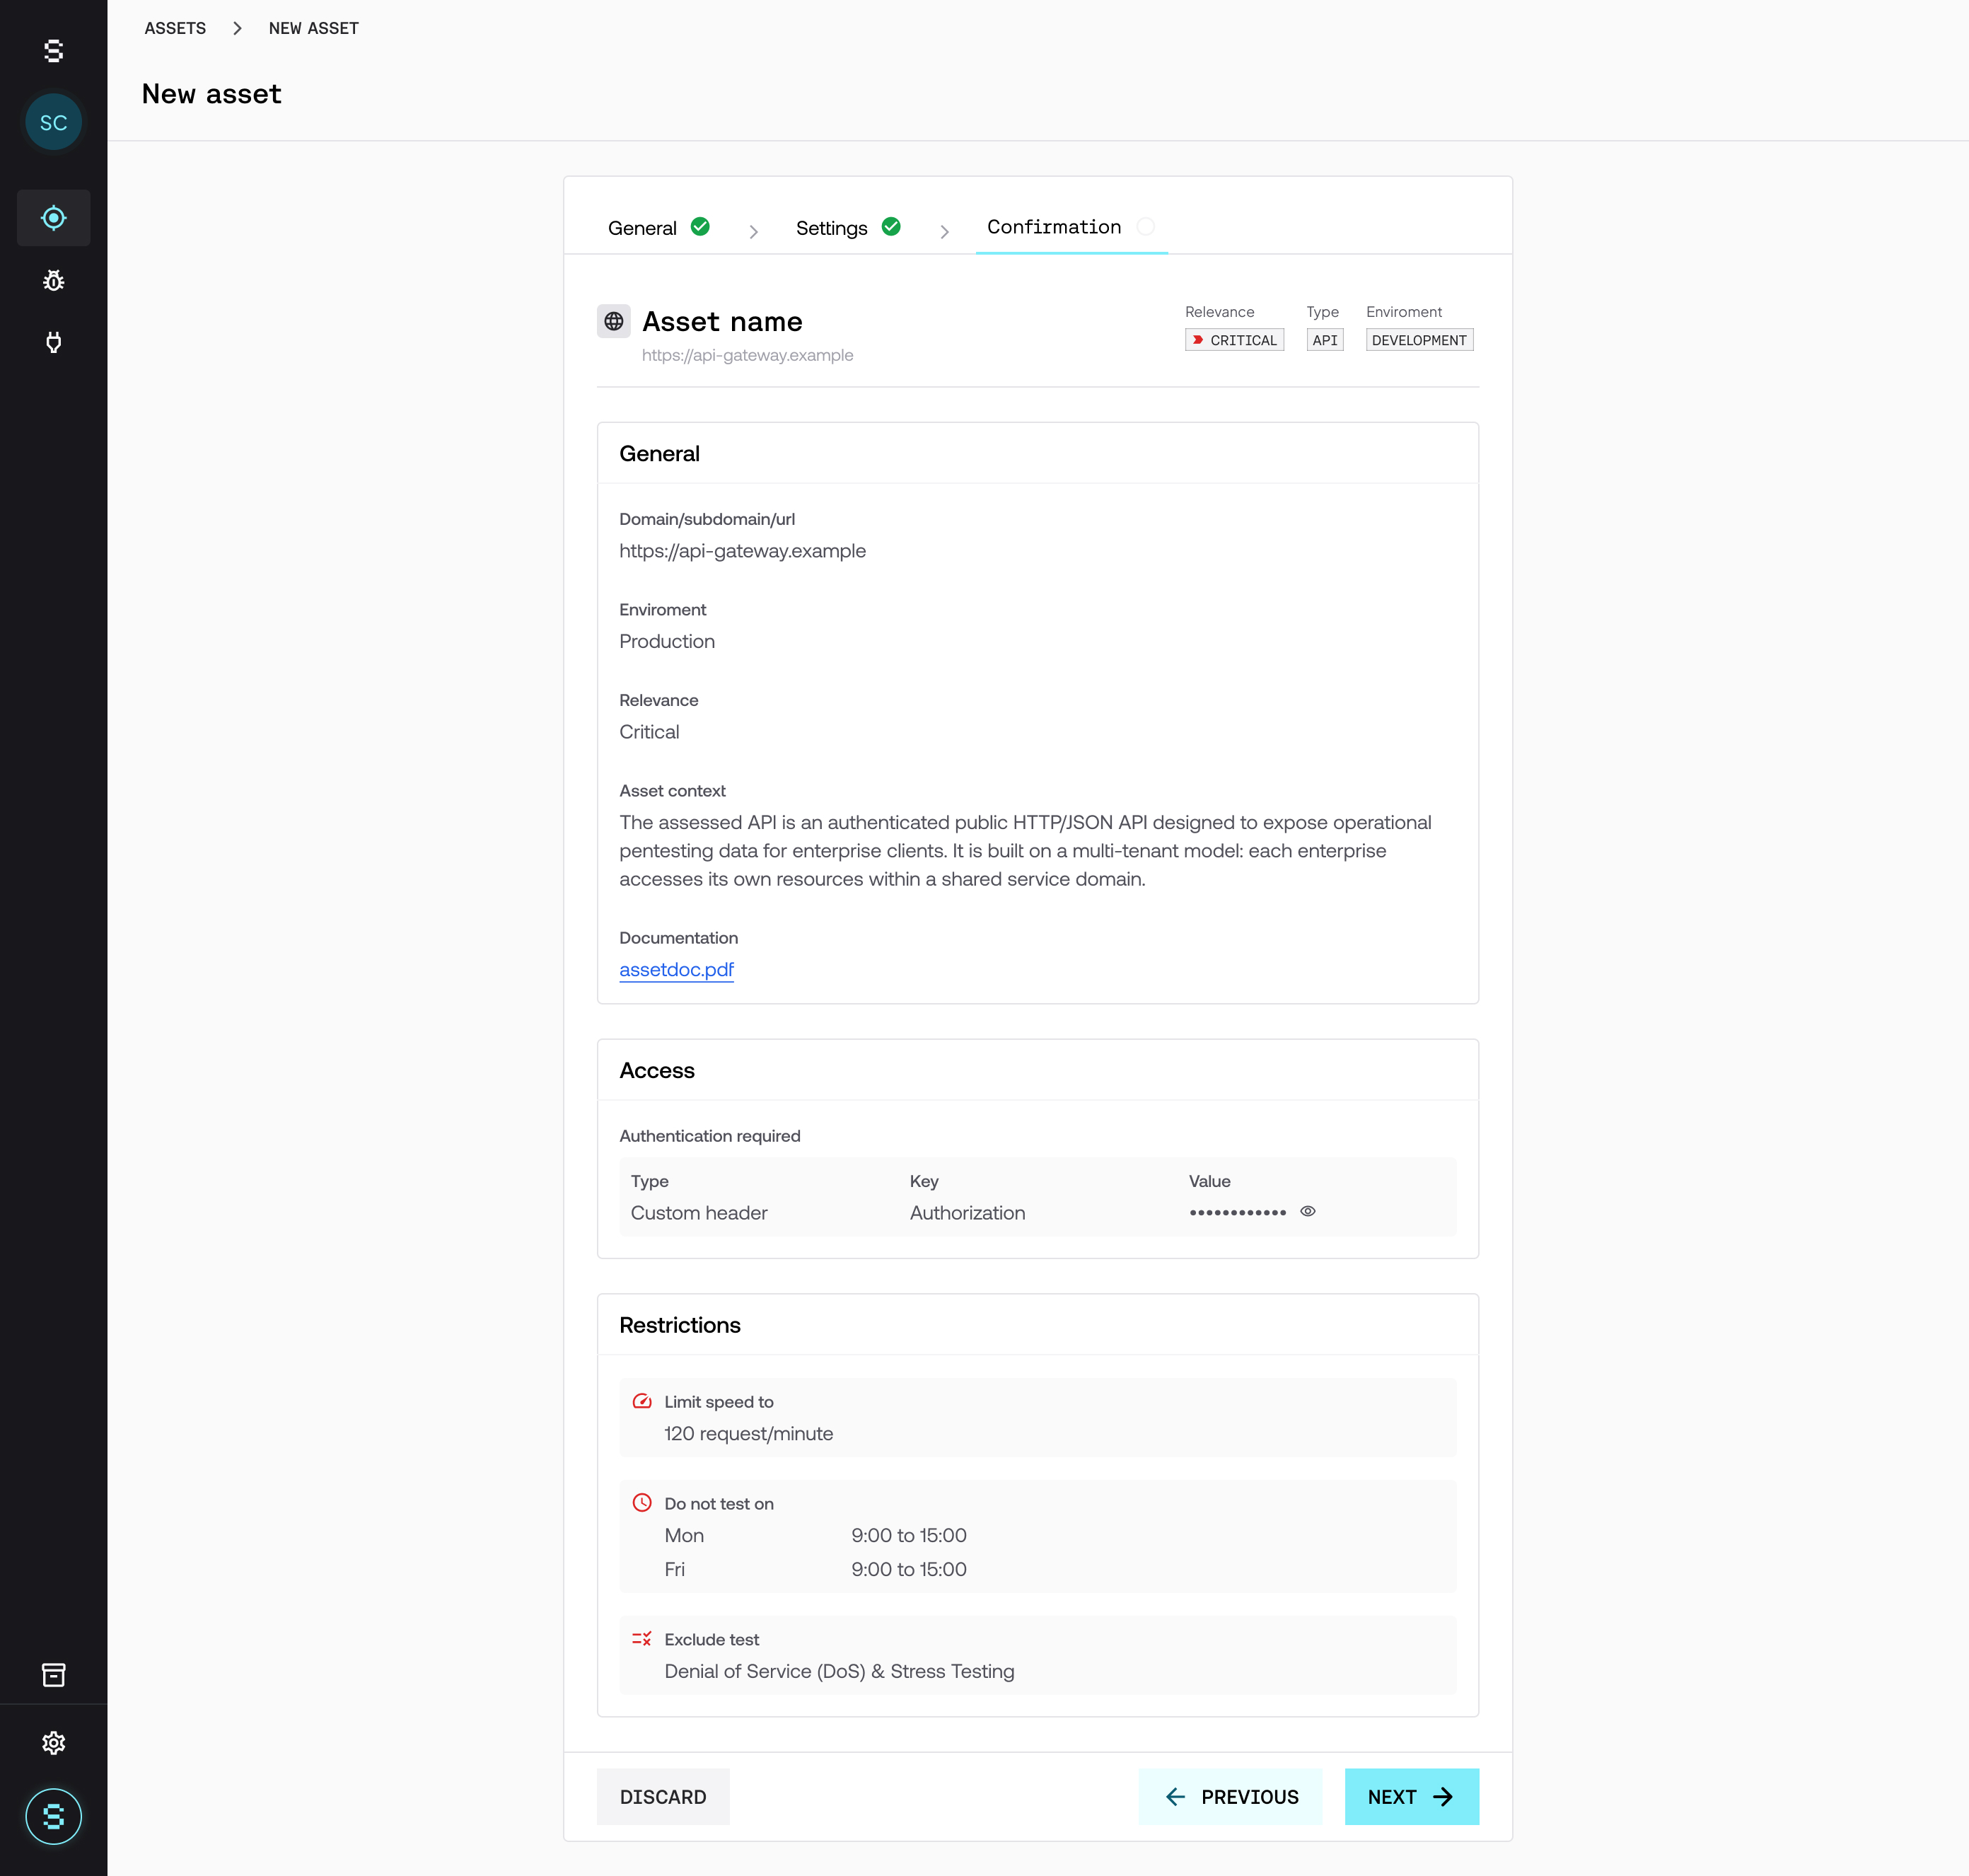Click the Confirmation step empty circle indicator

tap(1146, 227)
